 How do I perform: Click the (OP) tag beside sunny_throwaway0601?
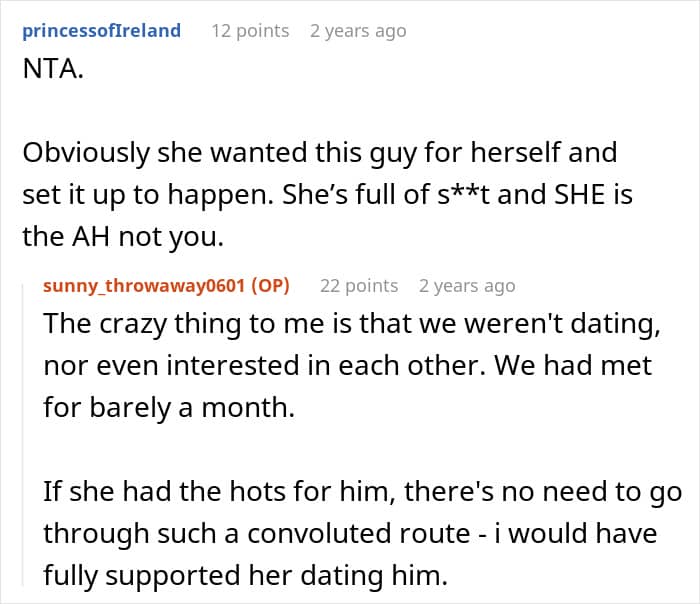270,285
